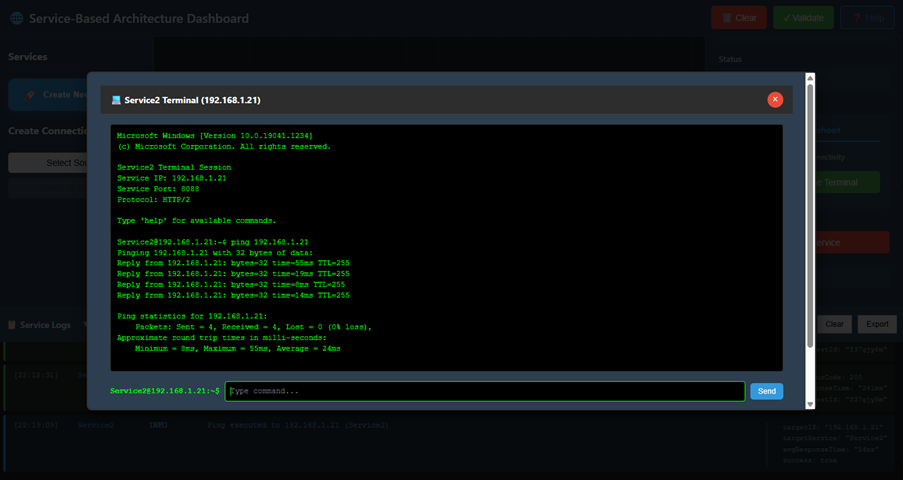Click the globe icon beside dashboard title
This screenshot has width=903, height=480.
pyautogui.click(x=17, y=18)
